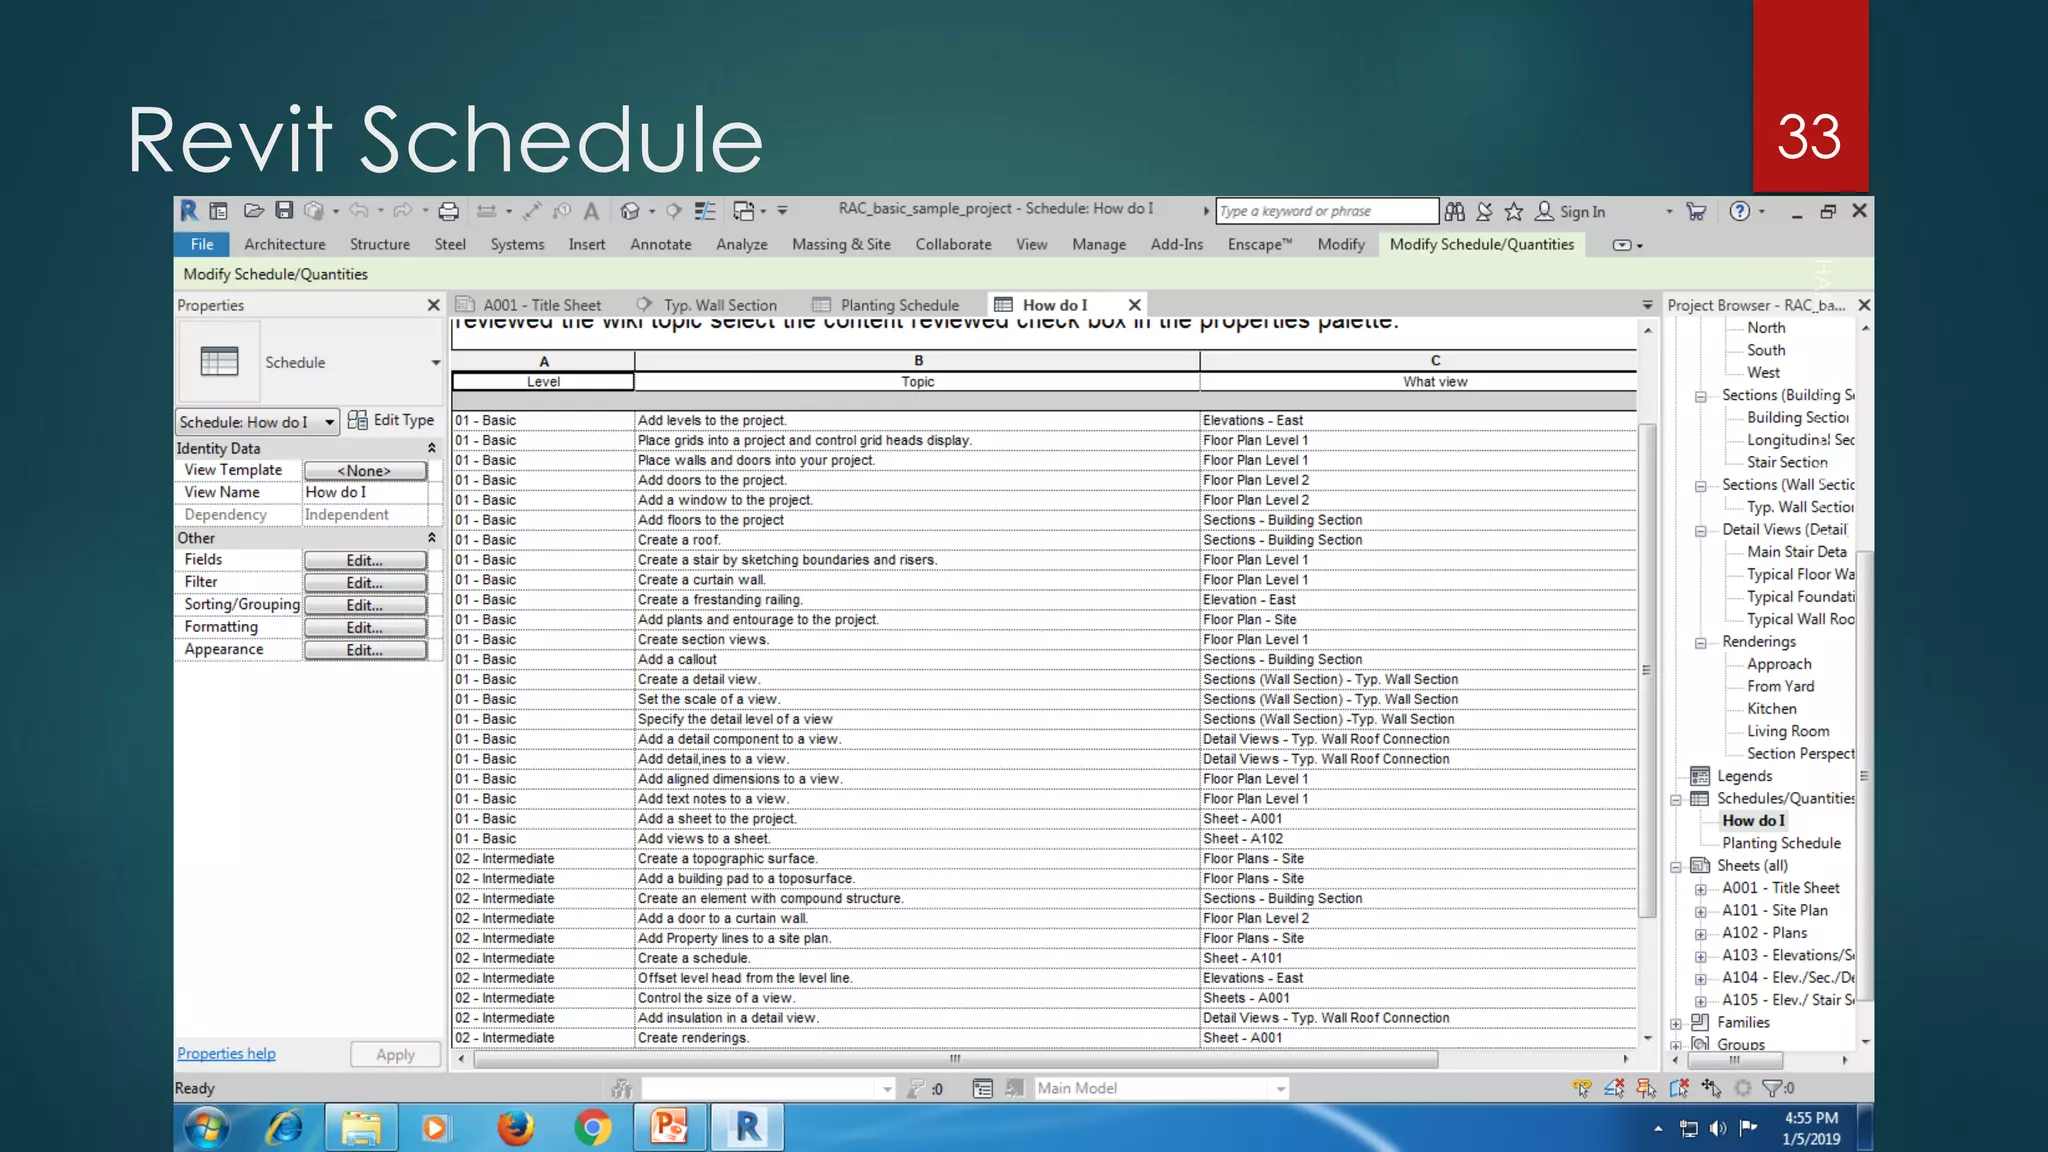The image size is (2048, 1152).
Task: Open the Communication Center satellite icon
Action: point(1485,211)
